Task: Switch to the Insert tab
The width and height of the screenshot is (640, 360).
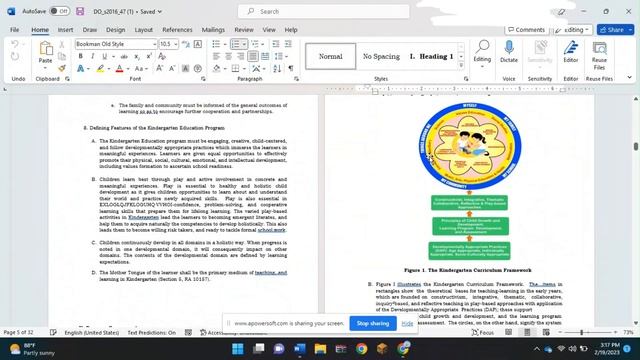Action: [65, 30]
